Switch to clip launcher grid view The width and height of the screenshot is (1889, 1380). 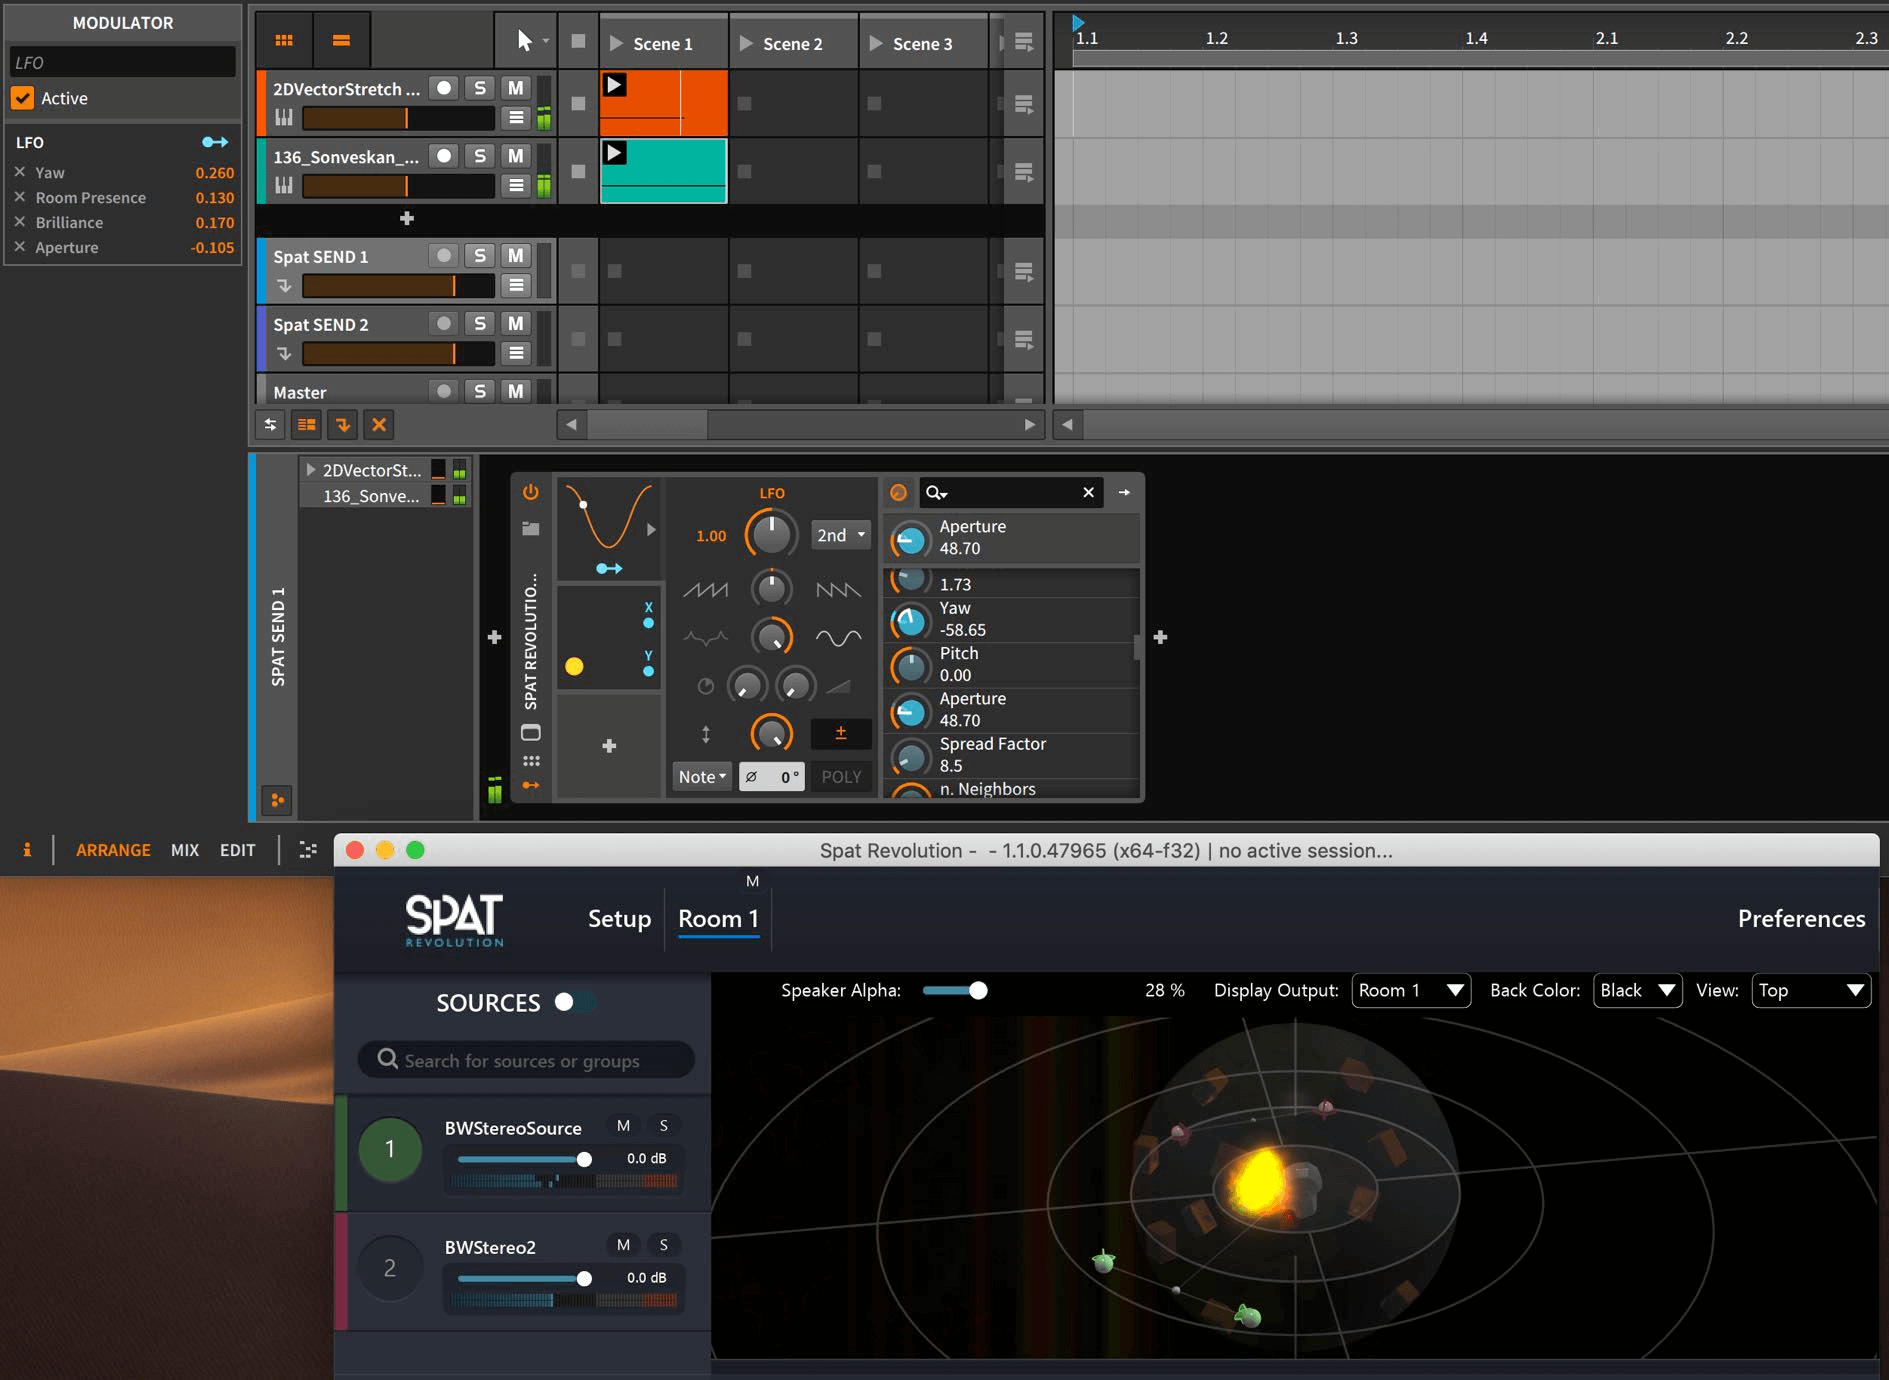coord(284,40)
